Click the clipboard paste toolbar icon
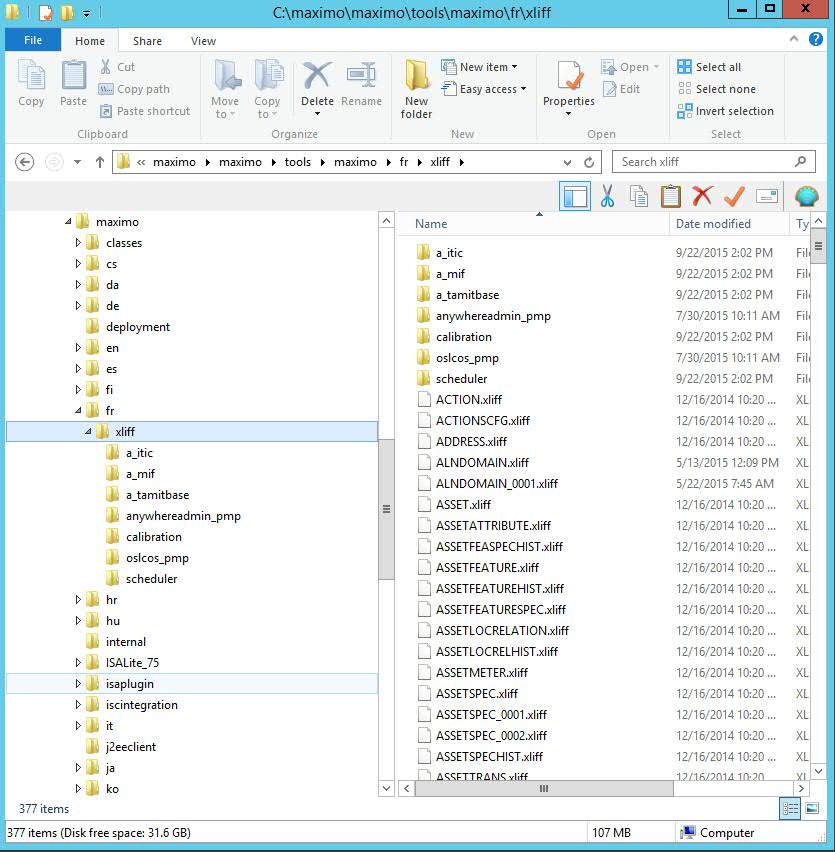Screen dimensions: 835x852 click(x=670, y=196)
